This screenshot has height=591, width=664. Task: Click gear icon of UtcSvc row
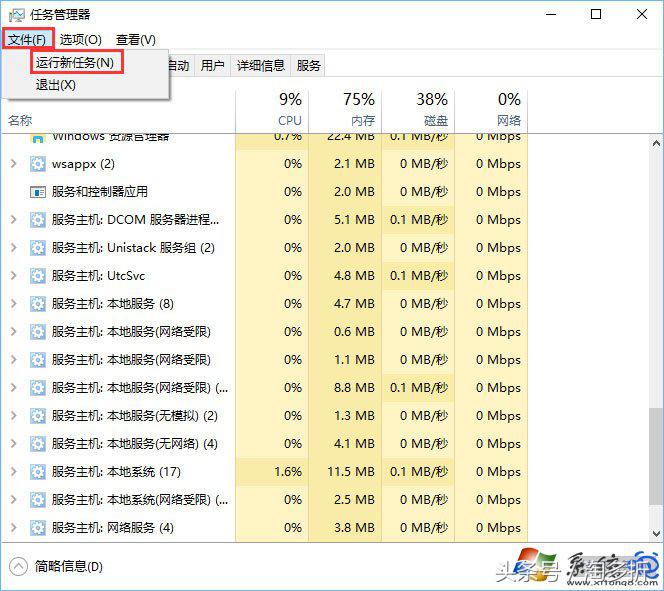pos(38,276)
